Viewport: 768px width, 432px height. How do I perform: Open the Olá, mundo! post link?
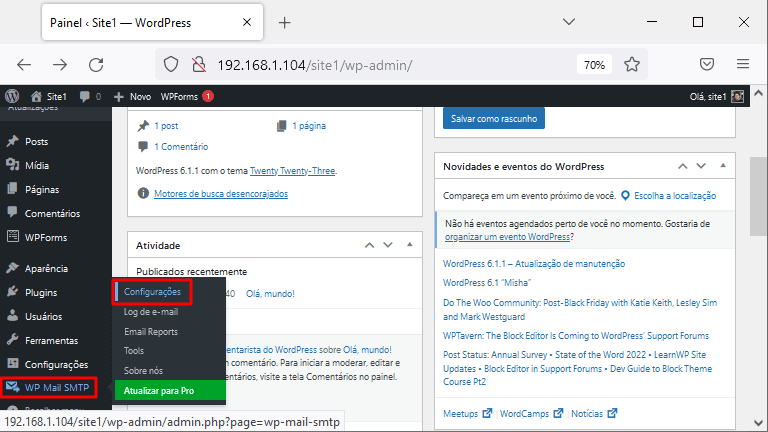270,293
